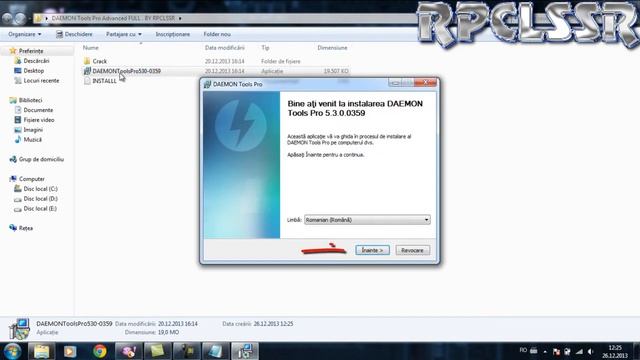Click Inscripționare in toolbar
640x360 pixels.
(173, 34)
